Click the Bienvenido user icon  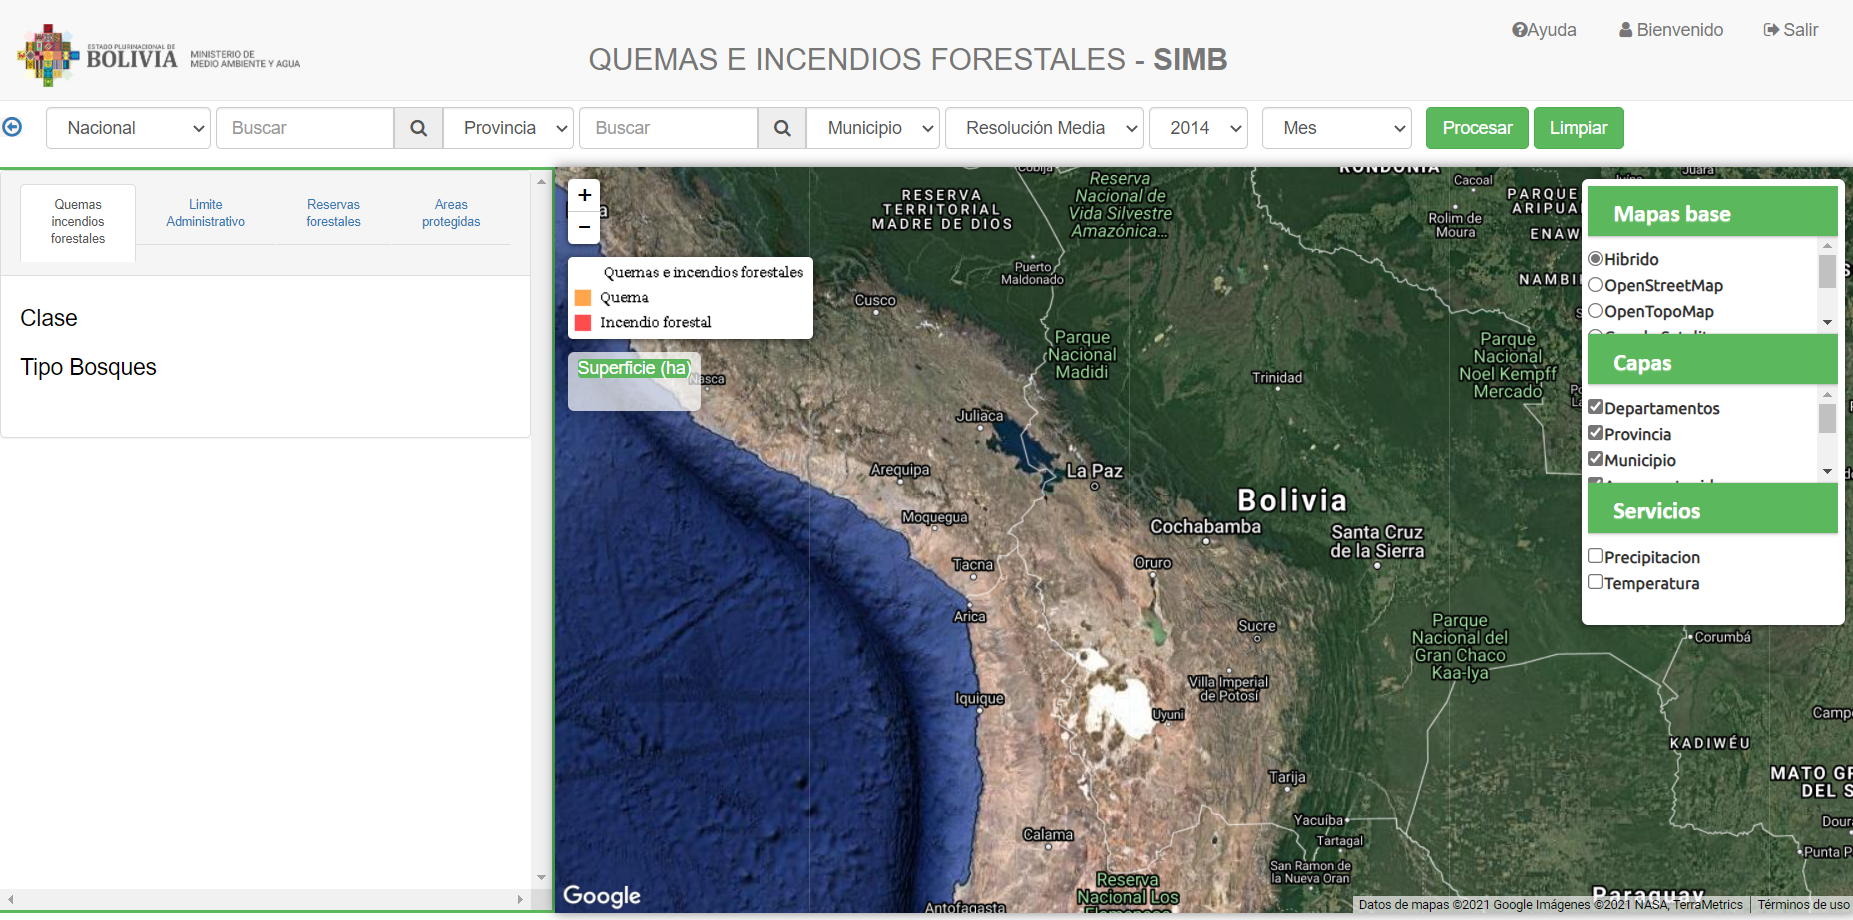pos(1626,30)
